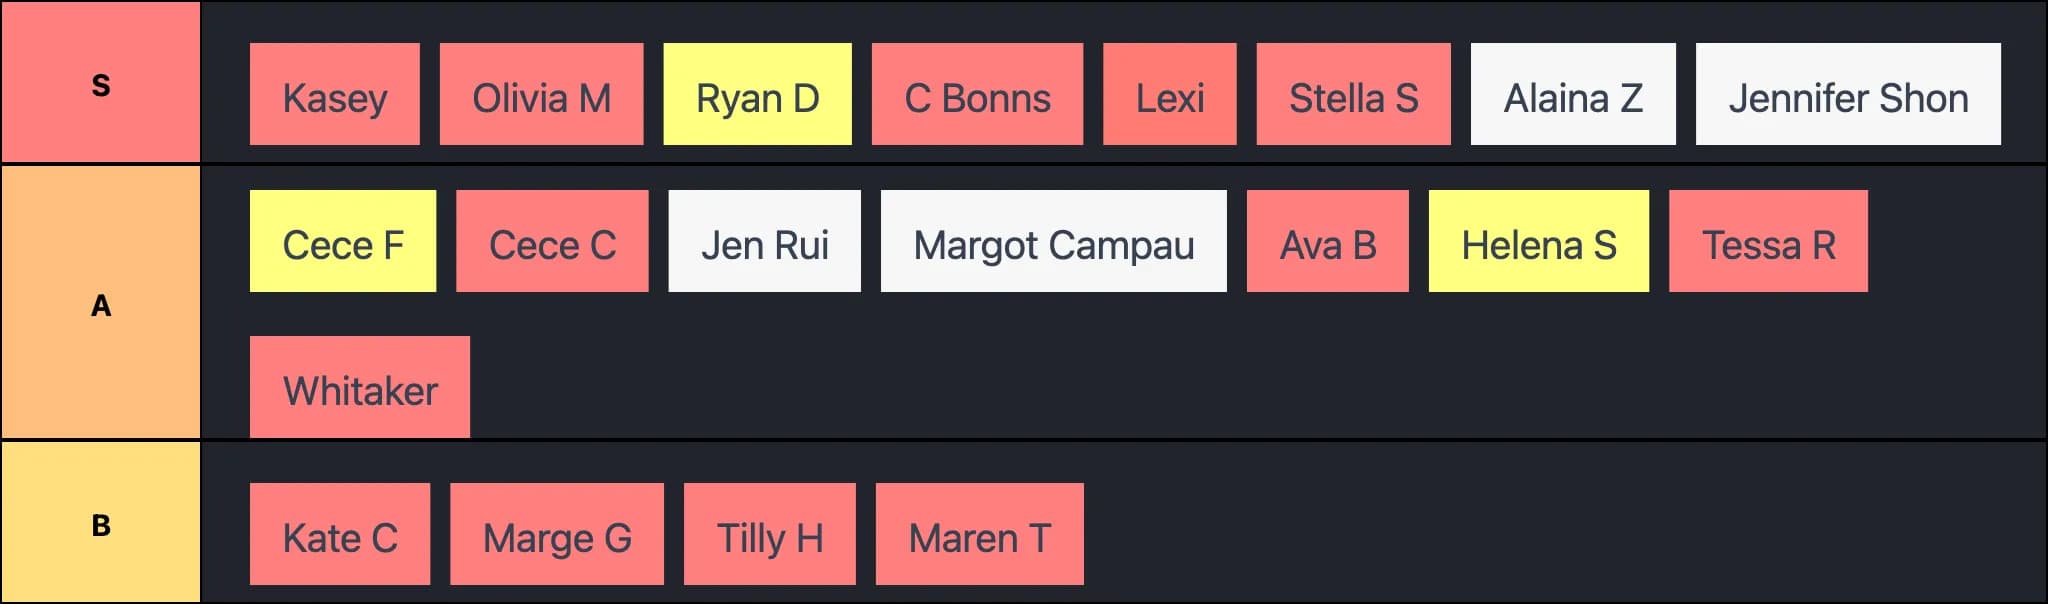Click the Cece C card
2048x604 pixels.
(x=552, y=242)
